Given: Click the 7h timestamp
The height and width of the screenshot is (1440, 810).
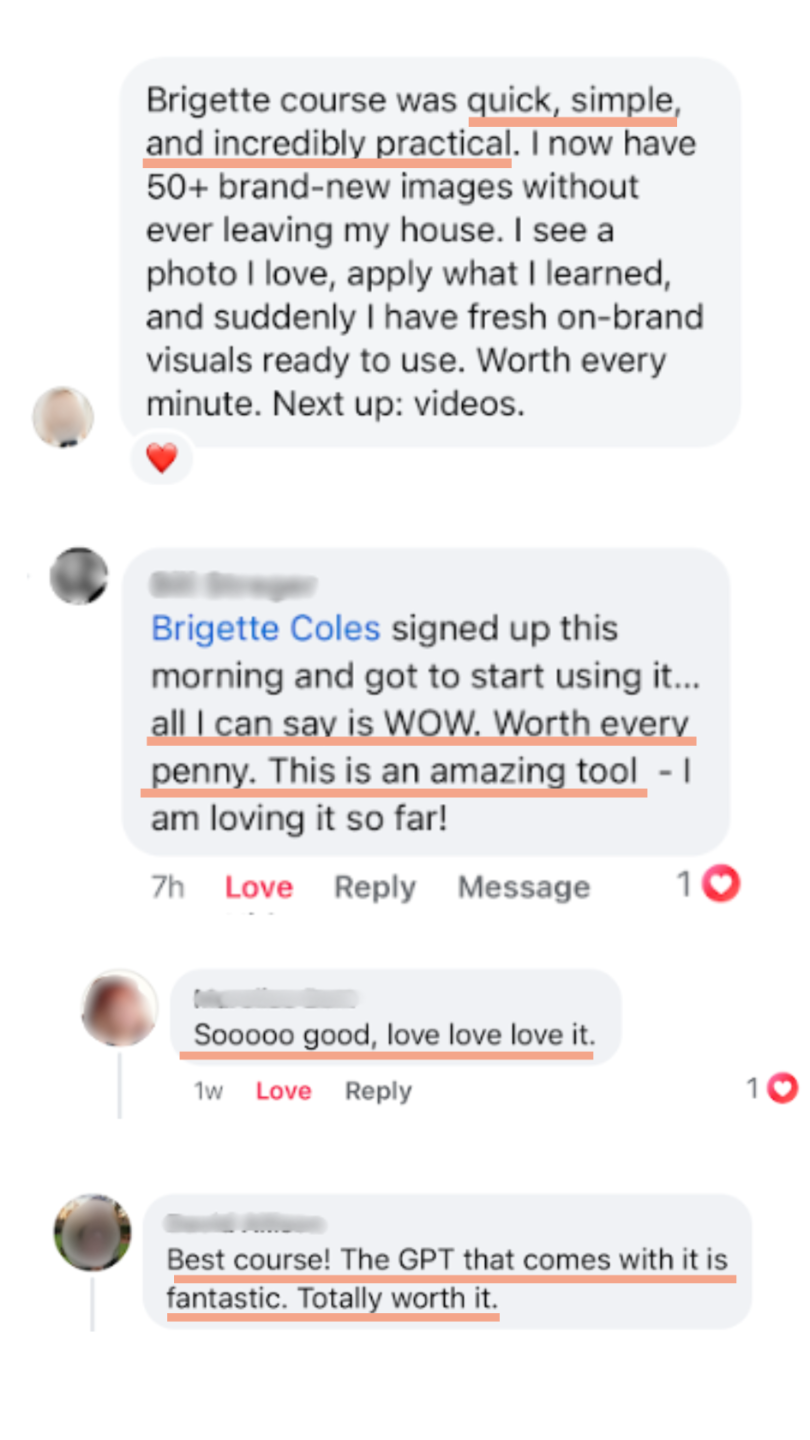Looking at the screenshot, I should (168, 887).
